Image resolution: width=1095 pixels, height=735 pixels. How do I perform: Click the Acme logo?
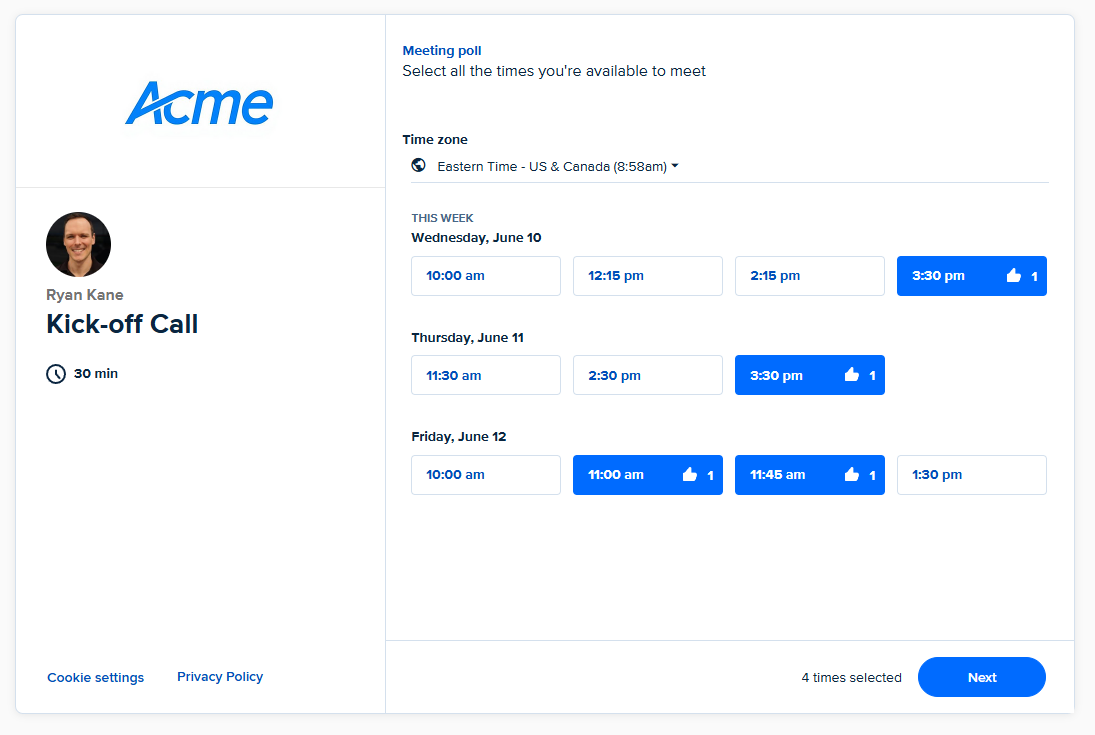[199, 103]
